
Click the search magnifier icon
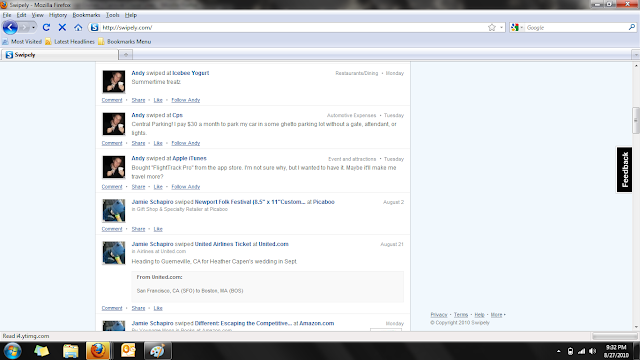tap(632, 27)
